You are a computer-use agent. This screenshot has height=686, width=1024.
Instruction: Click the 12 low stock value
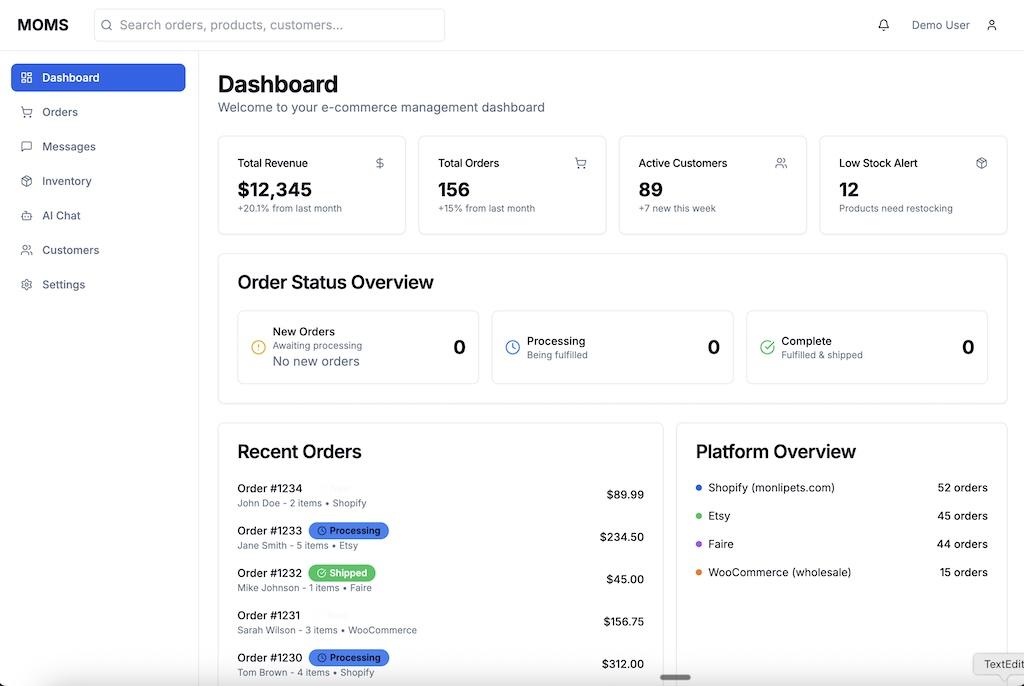click(x=848, y=189)
